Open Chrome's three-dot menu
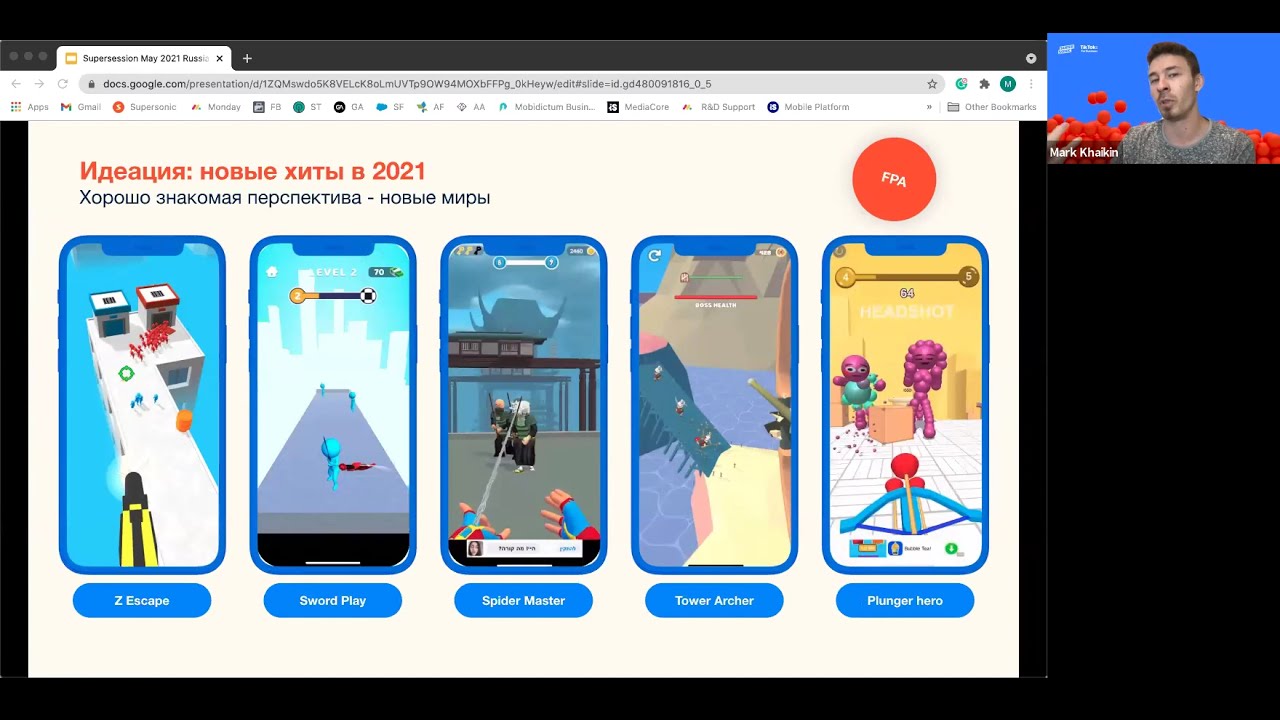 tap(1031, 84)
